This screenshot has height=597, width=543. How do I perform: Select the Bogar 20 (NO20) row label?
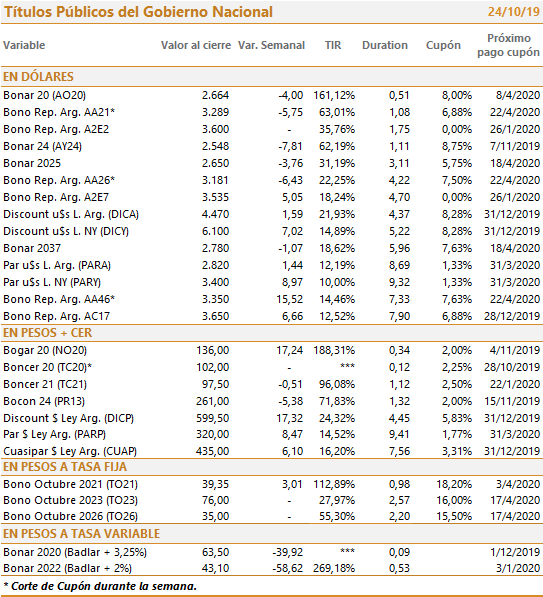[x=45, y=350]
